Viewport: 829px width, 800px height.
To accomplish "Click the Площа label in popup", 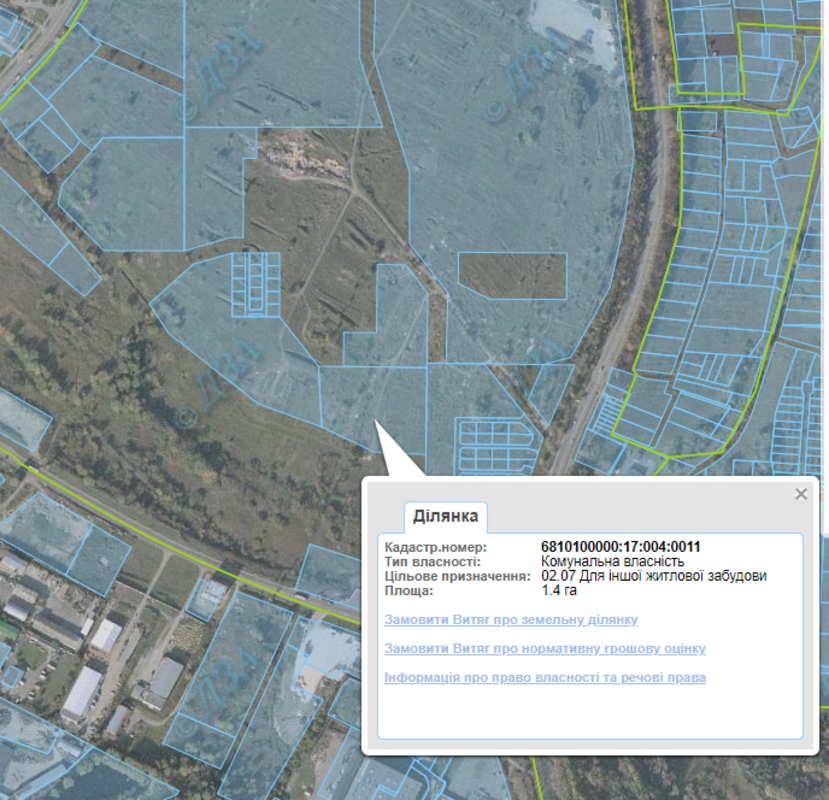I will (408, 590).
